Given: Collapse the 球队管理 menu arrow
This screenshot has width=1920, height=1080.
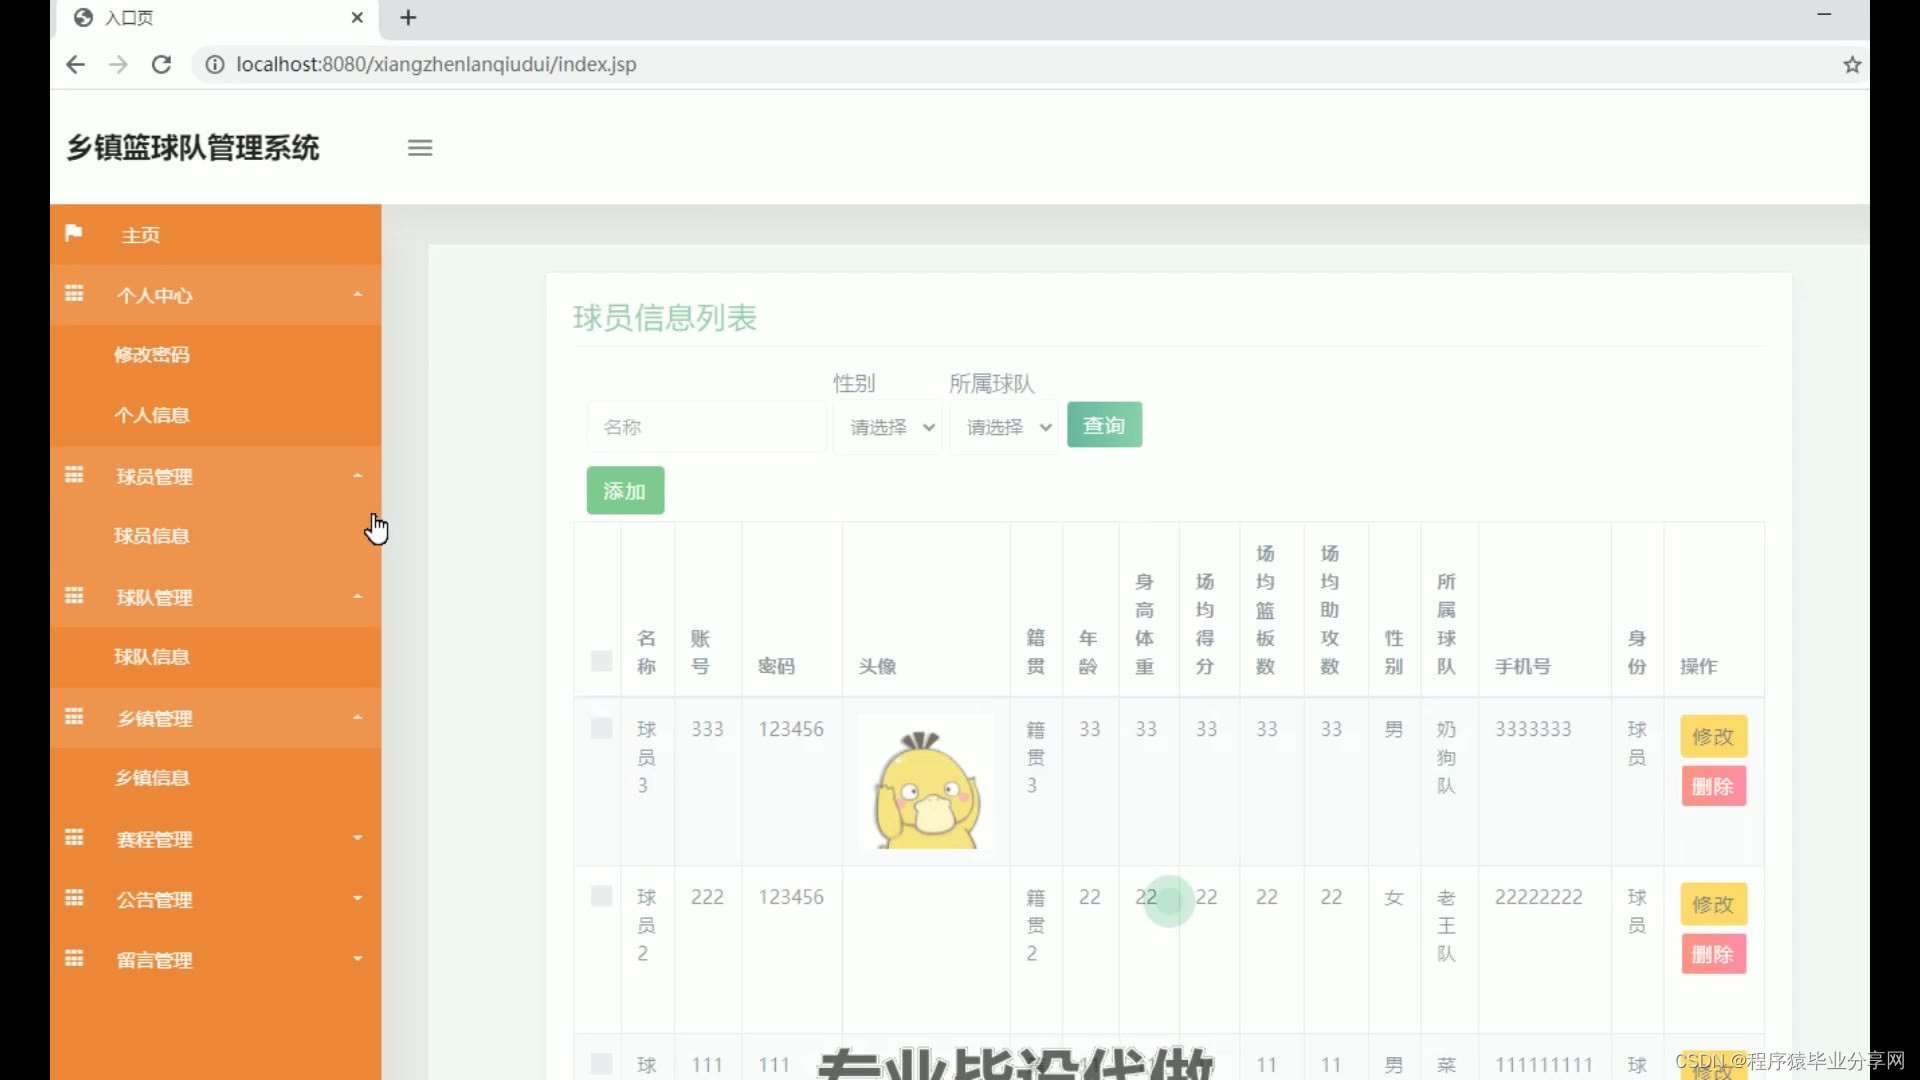Looking at the screenshot, I should point(357,596).
